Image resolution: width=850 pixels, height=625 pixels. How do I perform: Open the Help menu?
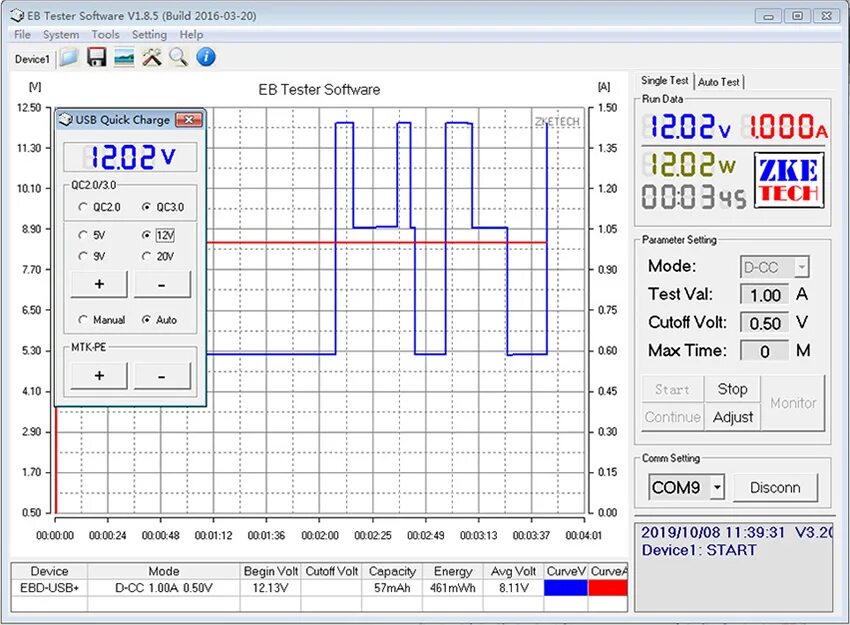tap(191, 35)
